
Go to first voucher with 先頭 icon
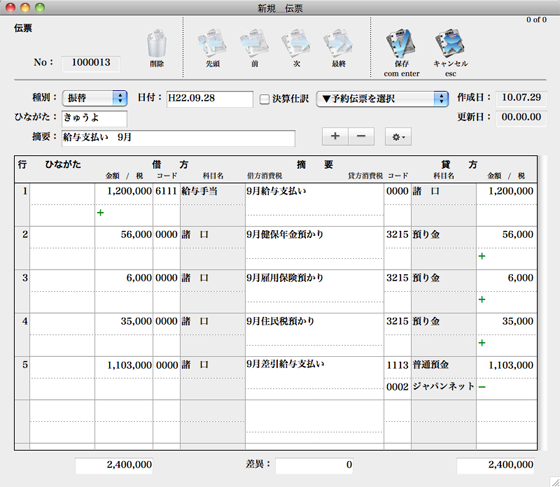point(212,44)
